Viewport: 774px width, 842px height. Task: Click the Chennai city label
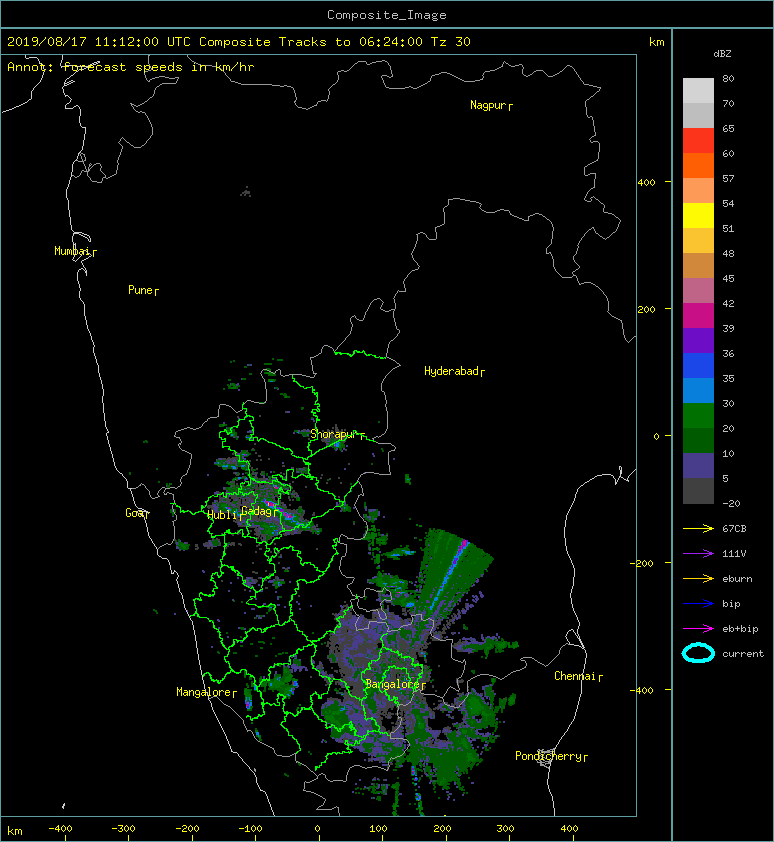pyautogui.click(x=575, y=676)
